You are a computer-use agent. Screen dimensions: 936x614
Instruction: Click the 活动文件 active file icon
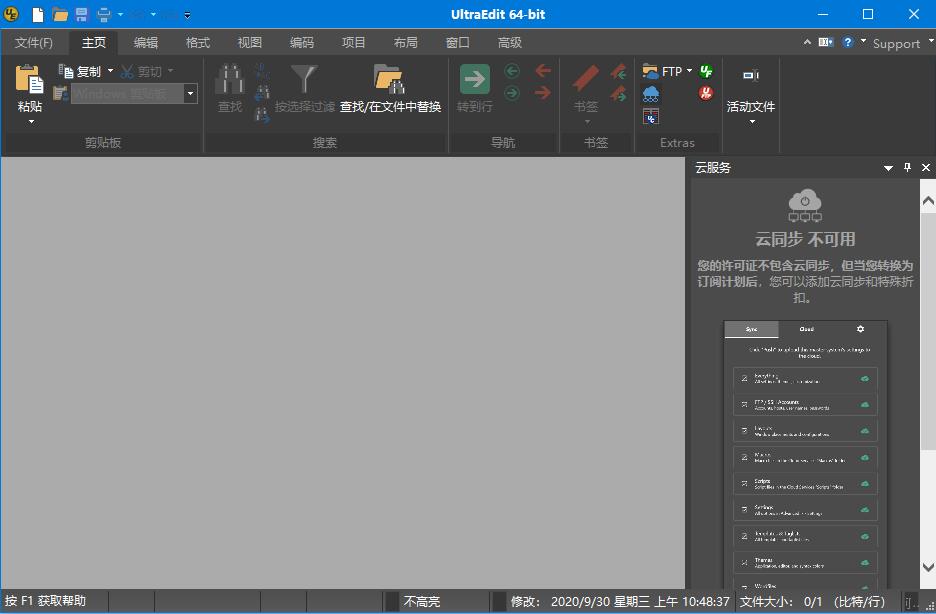pos(751,76)
